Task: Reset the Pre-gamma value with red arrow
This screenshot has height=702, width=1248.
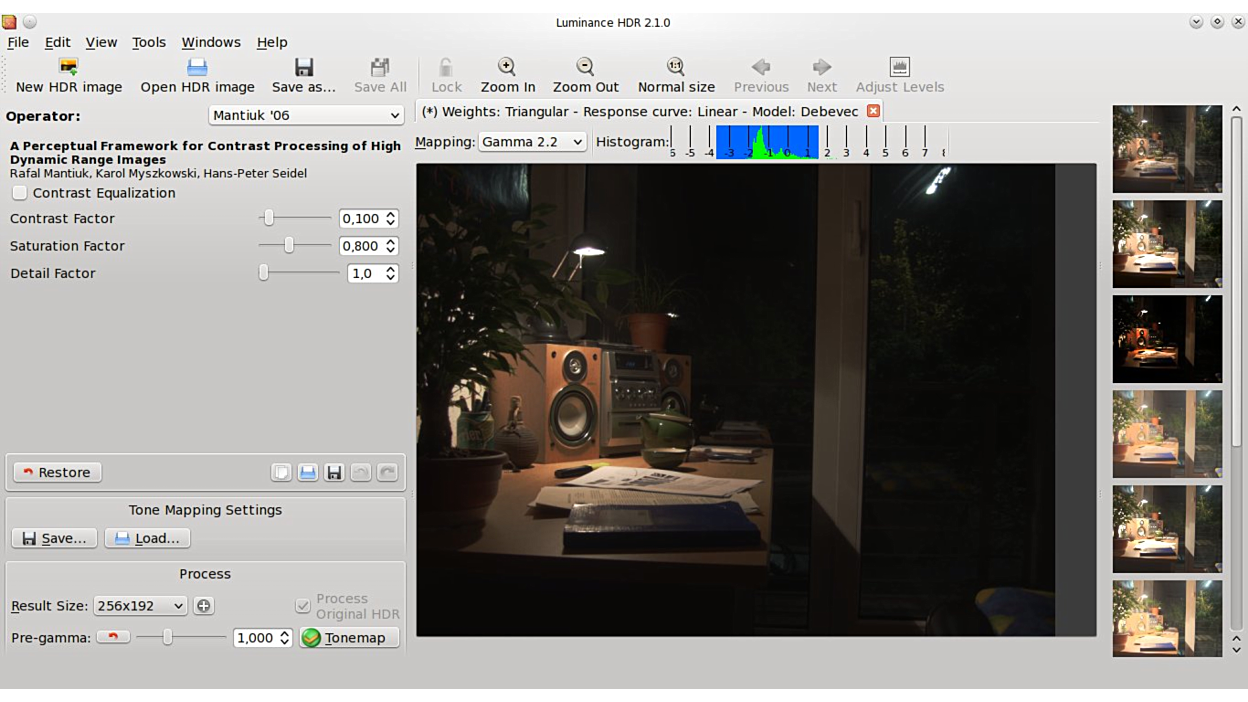Action: coord(113,637)
